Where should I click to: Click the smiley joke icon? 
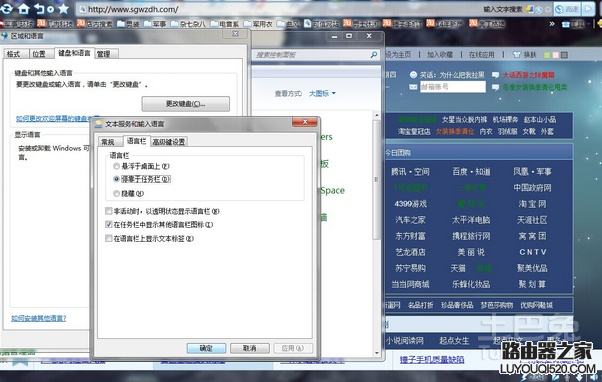tap(413, 74)
